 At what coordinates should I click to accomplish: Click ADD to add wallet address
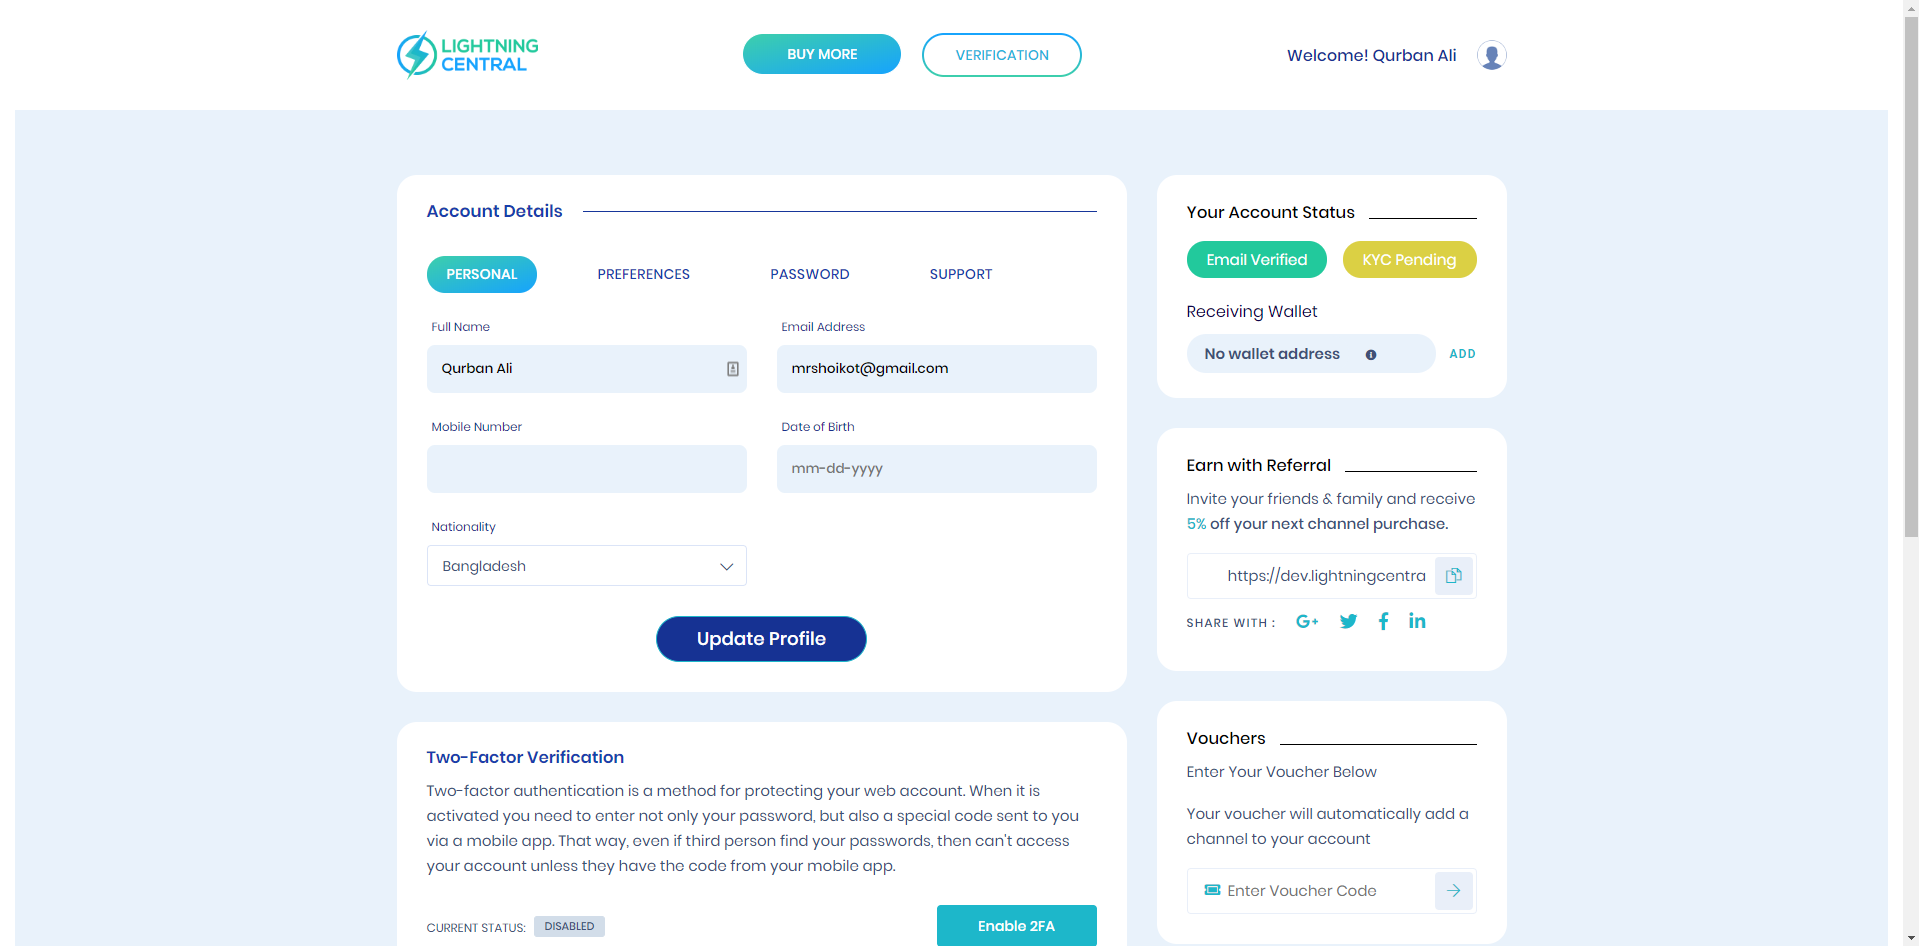pyautogui.click(x=1462, y=354)
